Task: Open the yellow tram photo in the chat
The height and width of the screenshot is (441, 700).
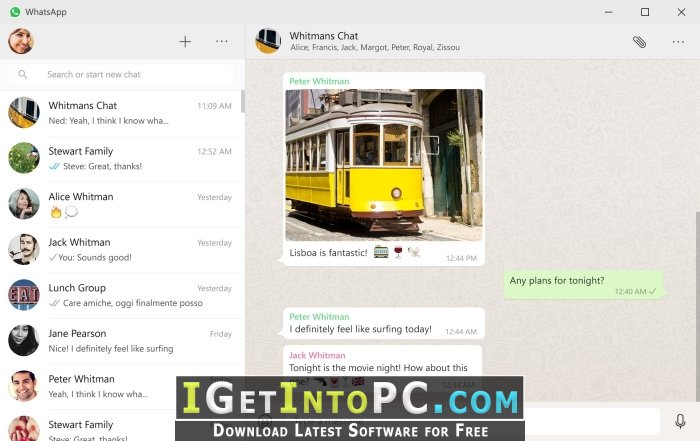Action: [x=384, y=165]
